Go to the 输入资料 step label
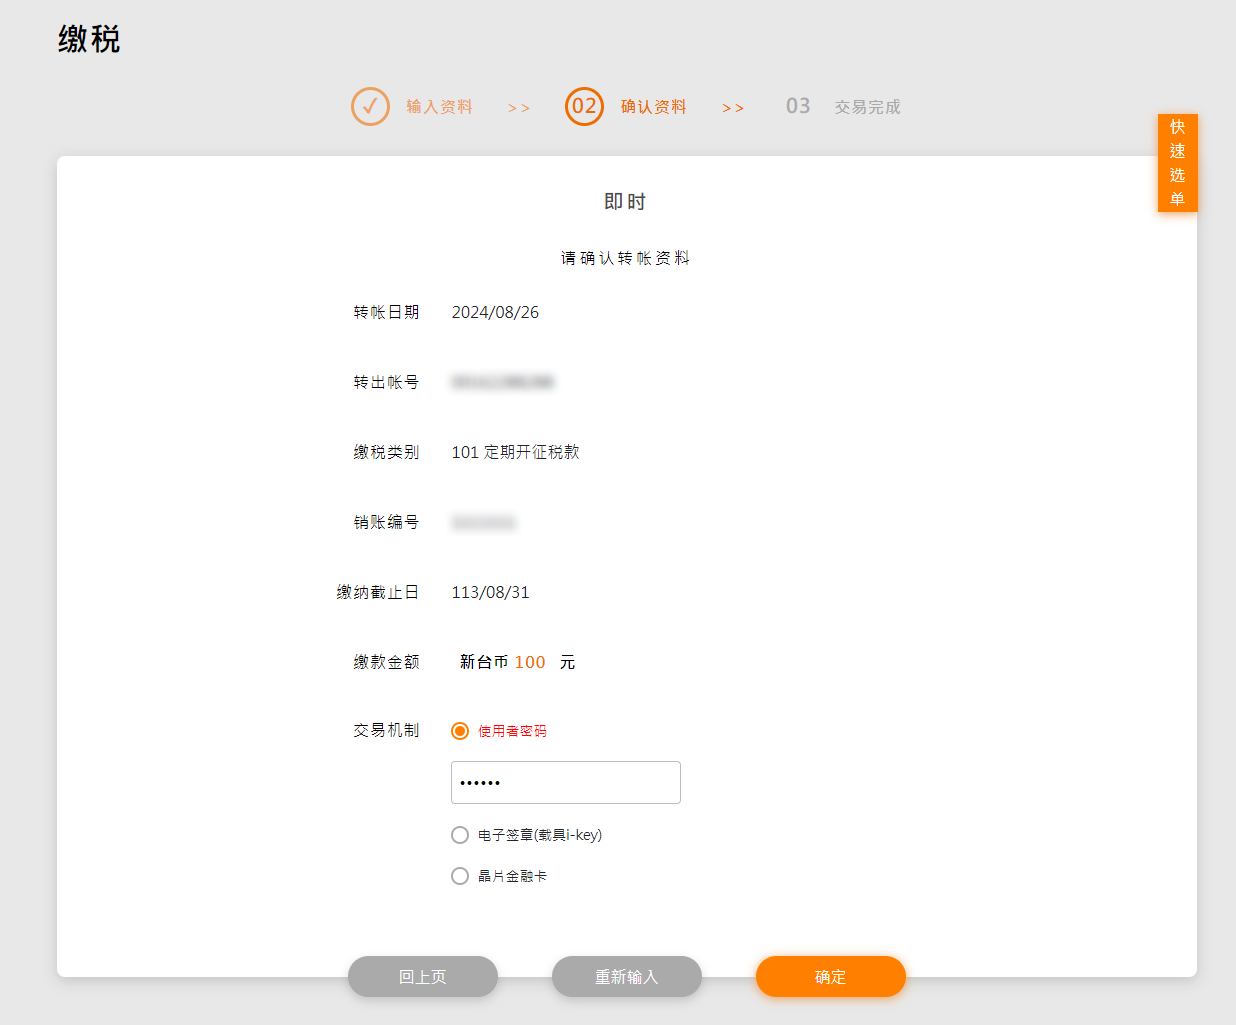1236x1025 pixels. pyautogui.click(x=439, y=107)
